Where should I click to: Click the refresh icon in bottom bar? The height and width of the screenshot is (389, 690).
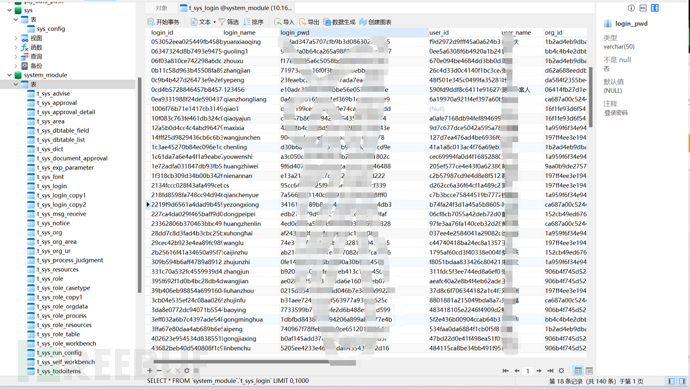pyautogui.click(x=187, y=371)
